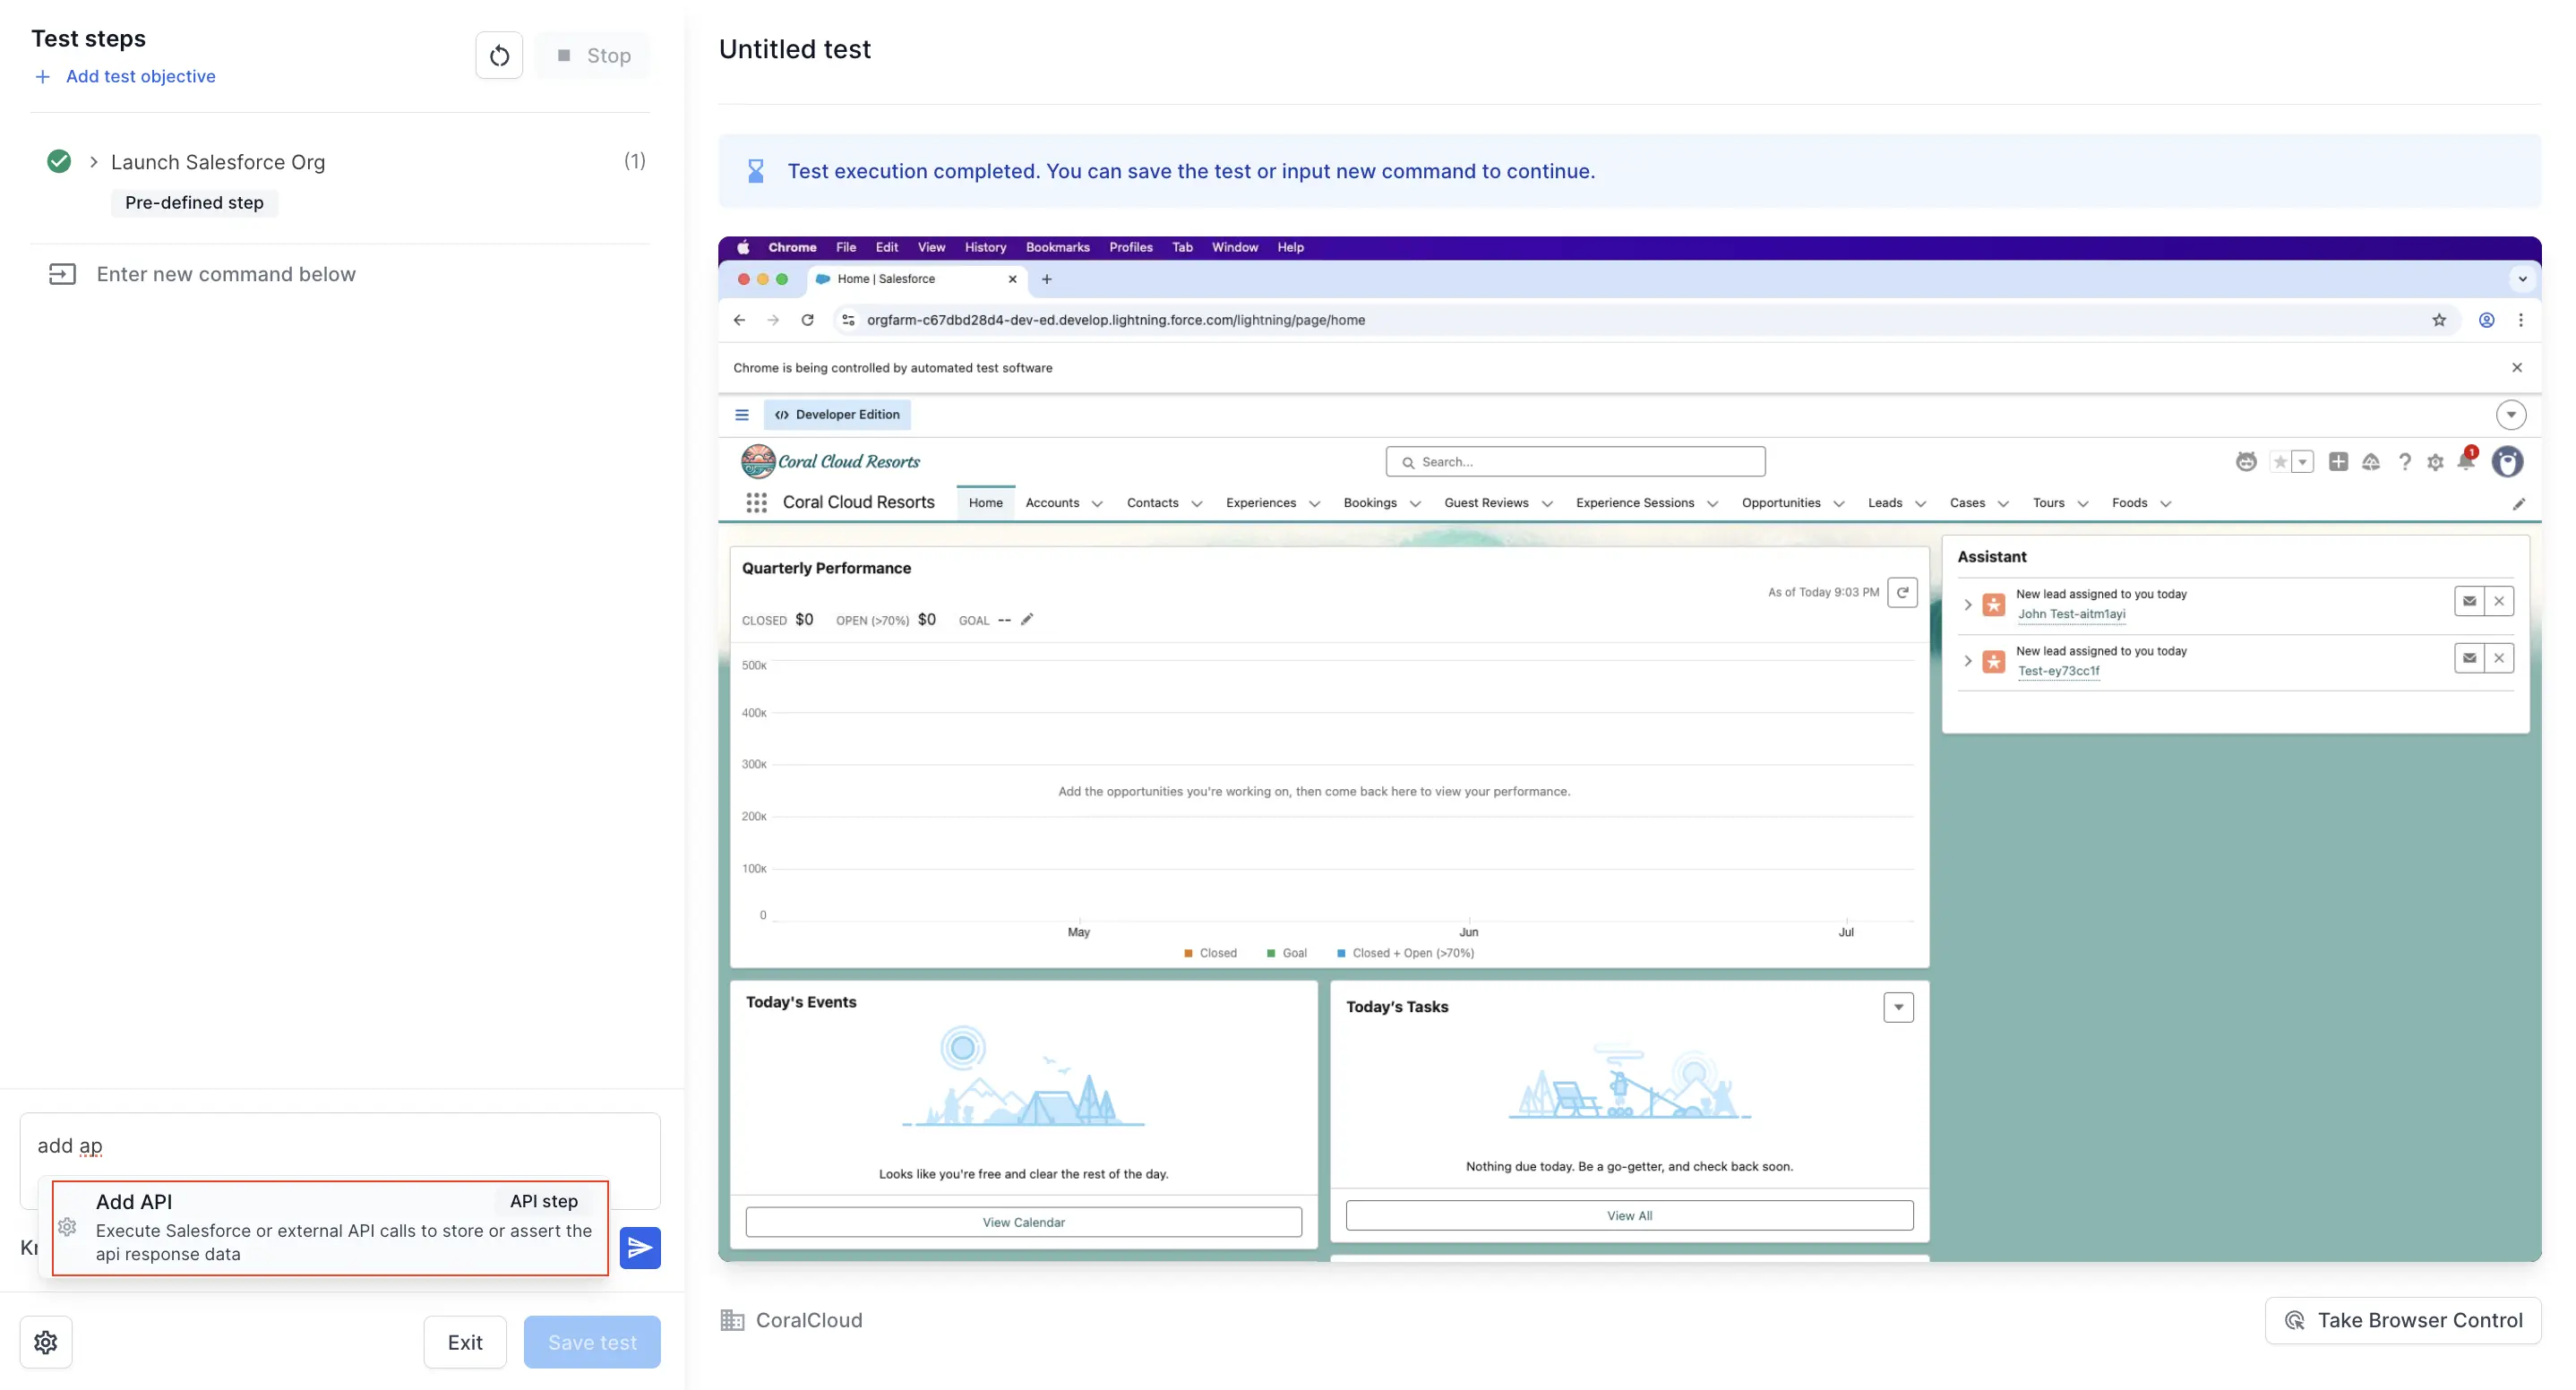Click the Help question mark icon

2406,462
